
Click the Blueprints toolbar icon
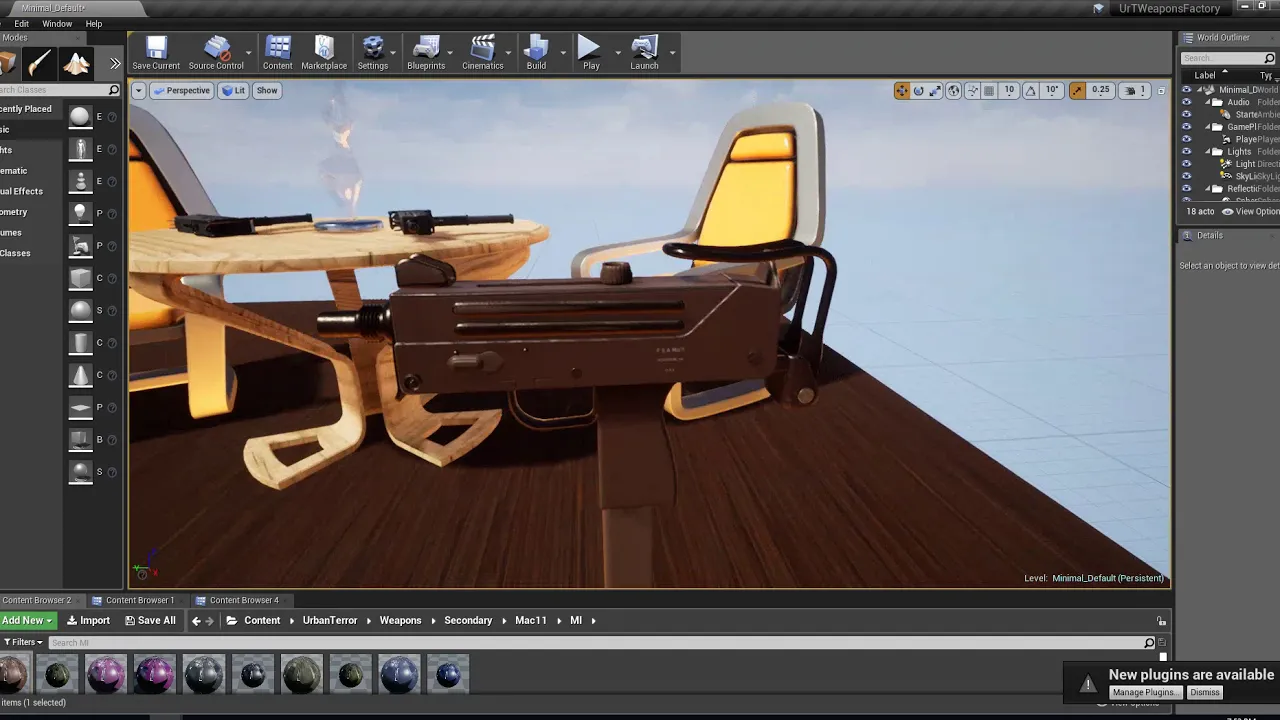click(x=426, y=53)
